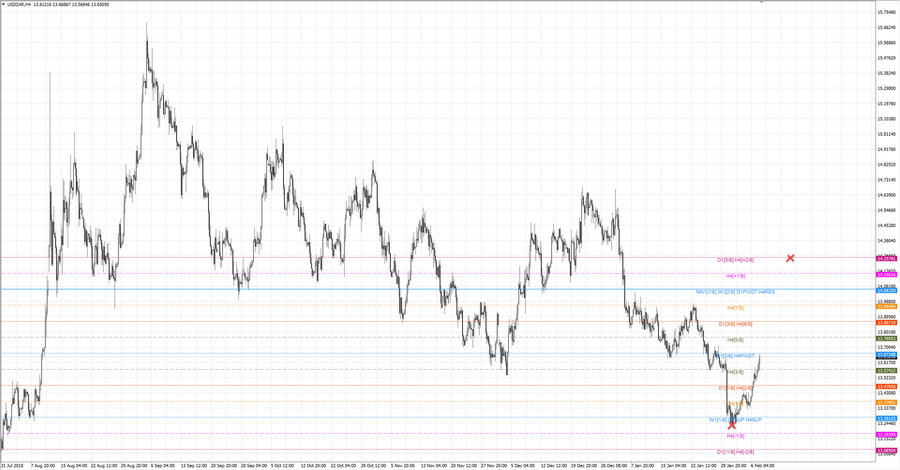Select the red cross marker on the D1[5/8] line
900x470 pixels.
coord(790,258)
